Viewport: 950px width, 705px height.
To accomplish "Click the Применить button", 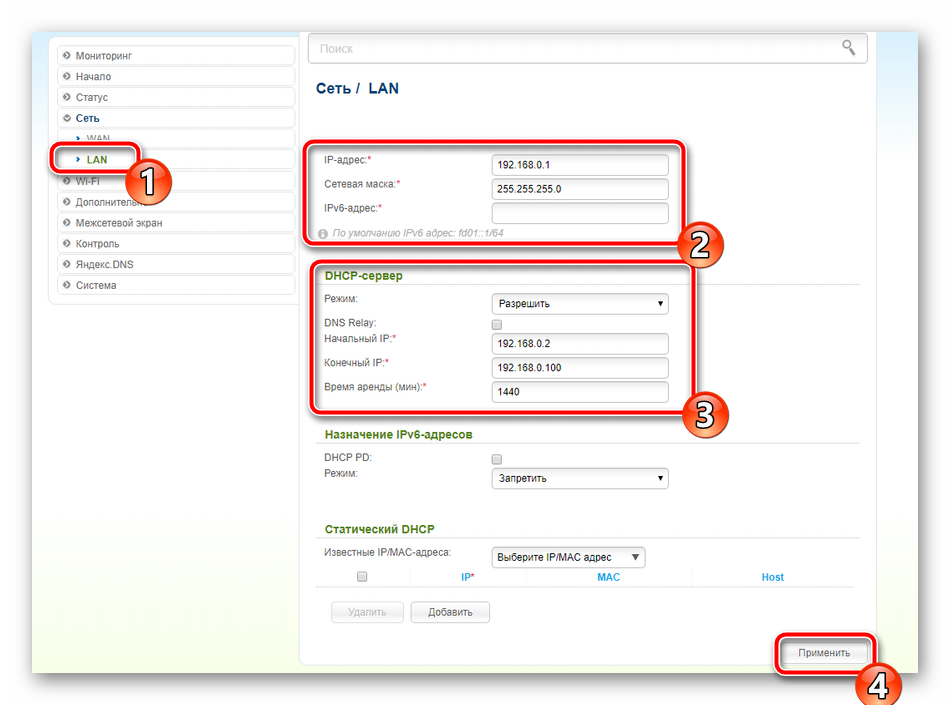I will tap(824, 653).
